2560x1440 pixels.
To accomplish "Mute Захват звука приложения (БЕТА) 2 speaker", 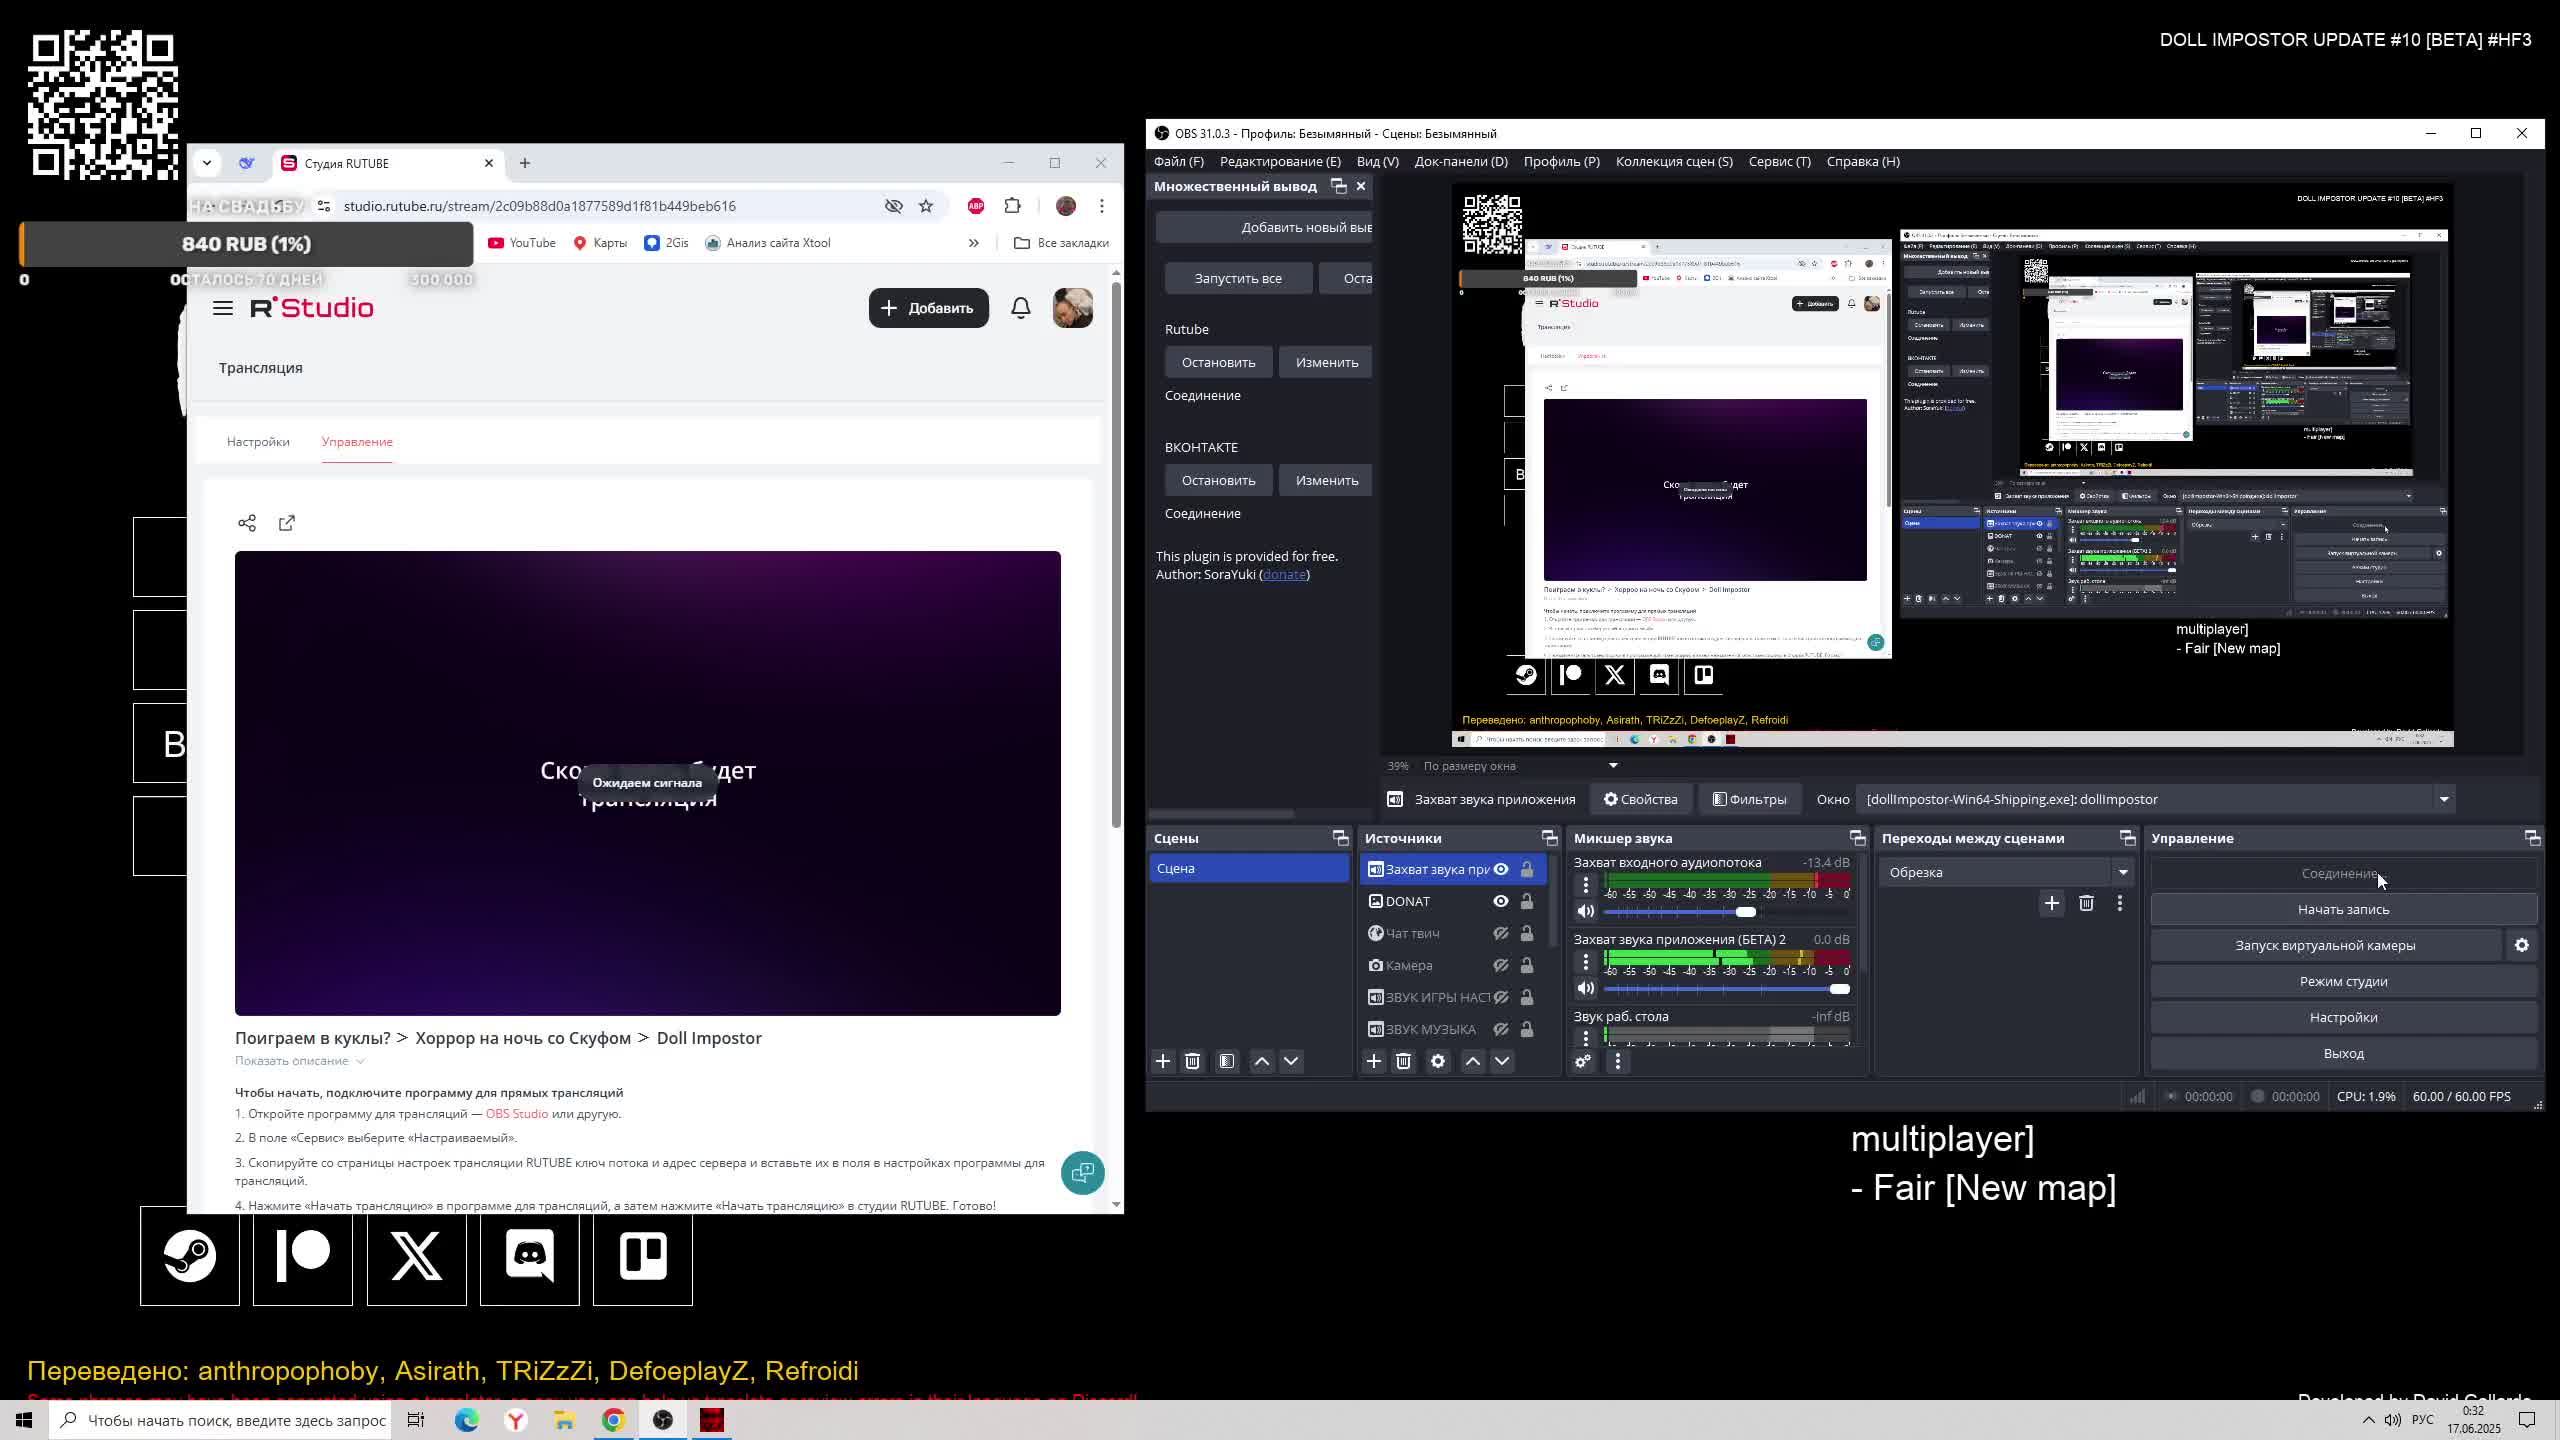I will 1585,988.
